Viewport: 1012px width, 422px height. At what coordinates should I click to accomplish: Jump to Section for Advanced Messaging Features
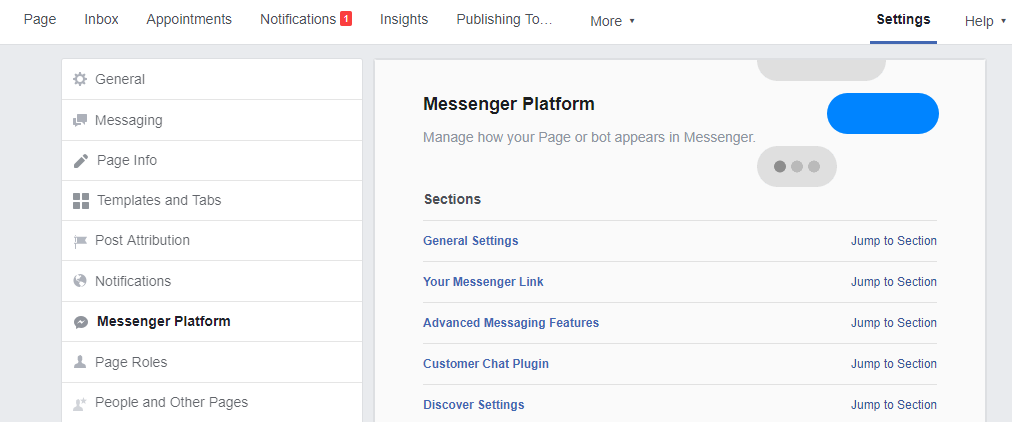(x=894, y=323)
